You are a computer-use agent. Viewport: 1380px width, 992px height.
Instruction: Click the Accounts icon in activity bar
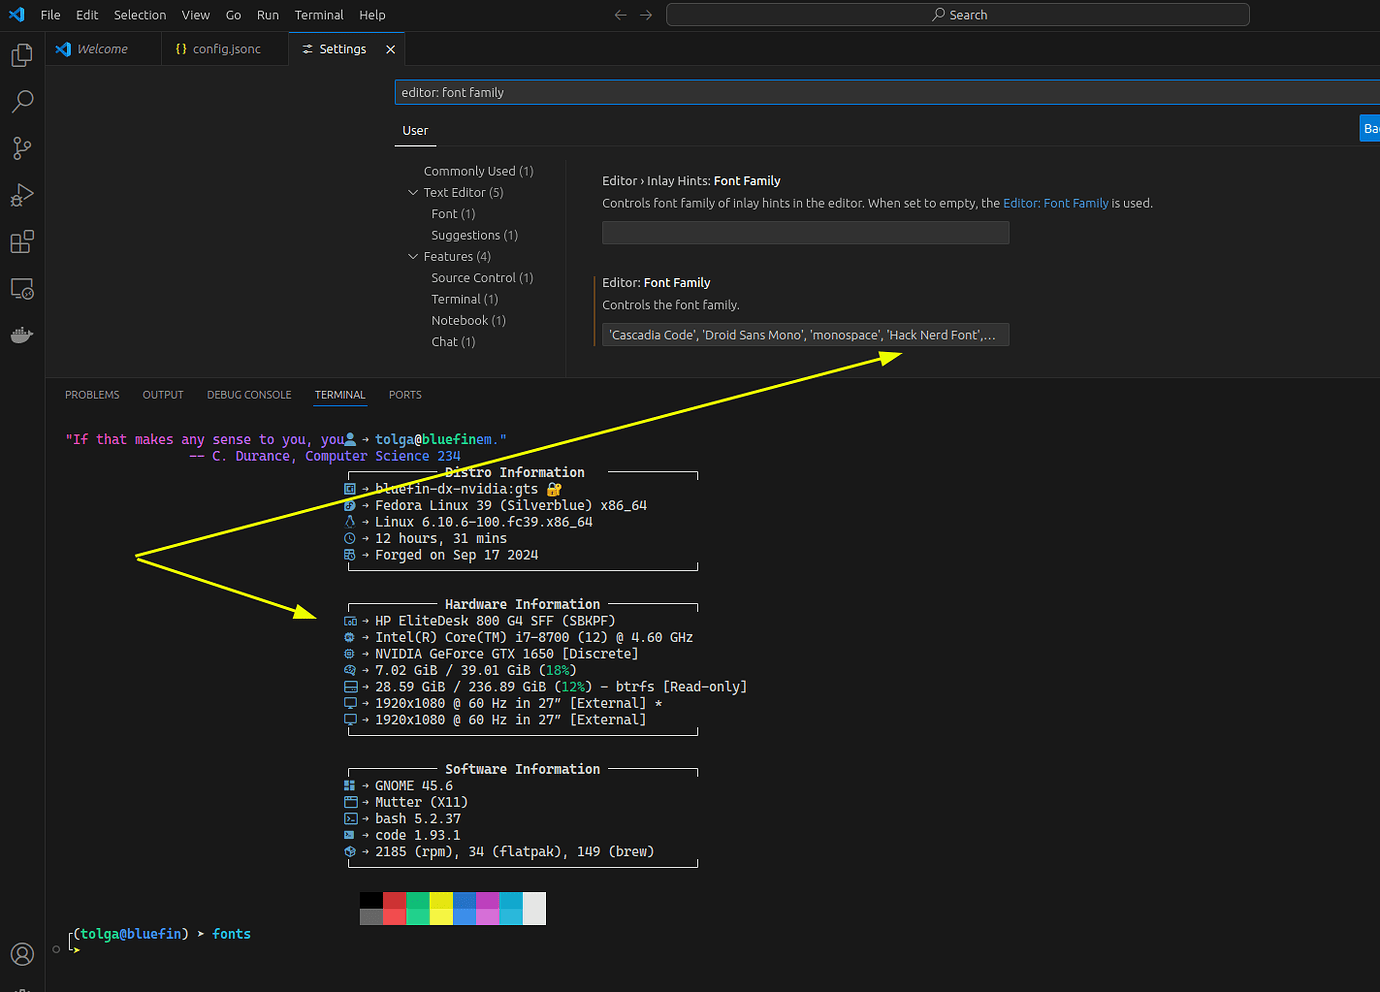point(22,954)
